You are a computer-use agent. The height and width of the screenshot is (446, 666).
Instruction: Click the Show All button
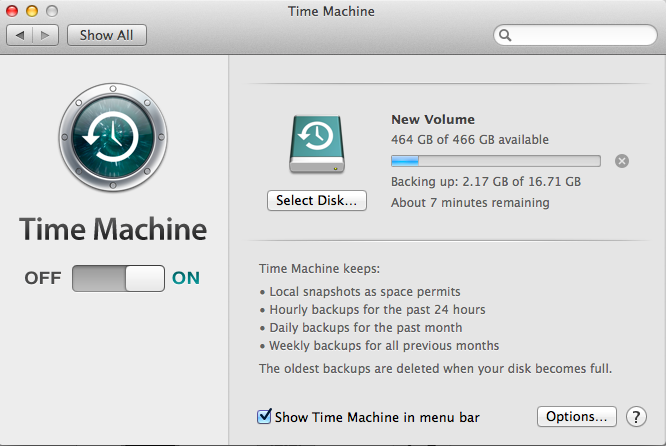click(x=107, y=35)
